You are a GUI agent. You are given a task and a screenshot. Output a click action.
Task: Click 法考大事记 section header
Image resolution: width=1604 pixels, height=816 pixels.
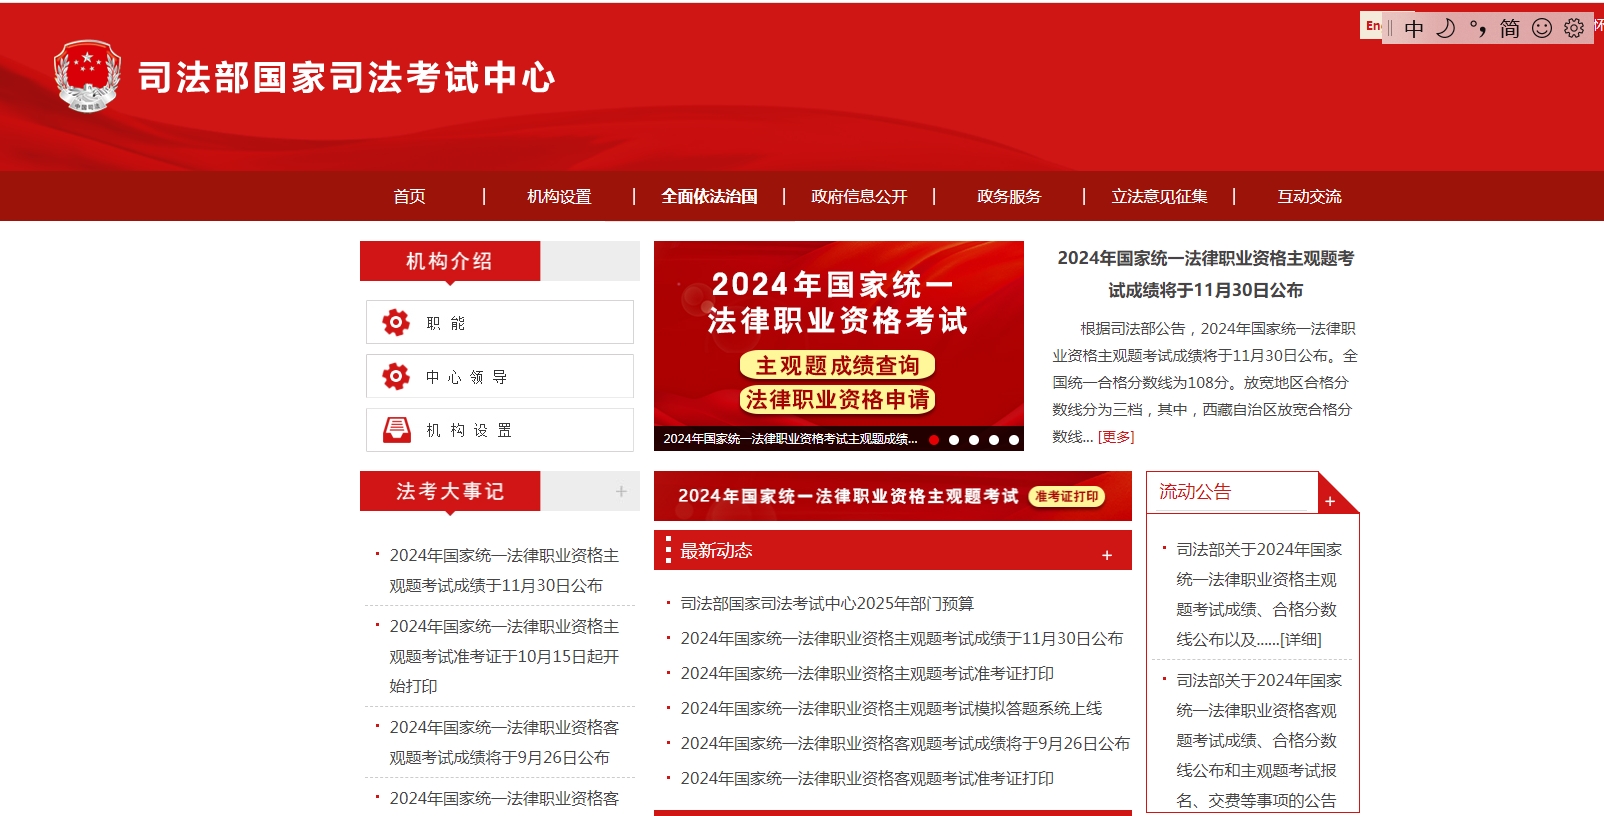450,491
